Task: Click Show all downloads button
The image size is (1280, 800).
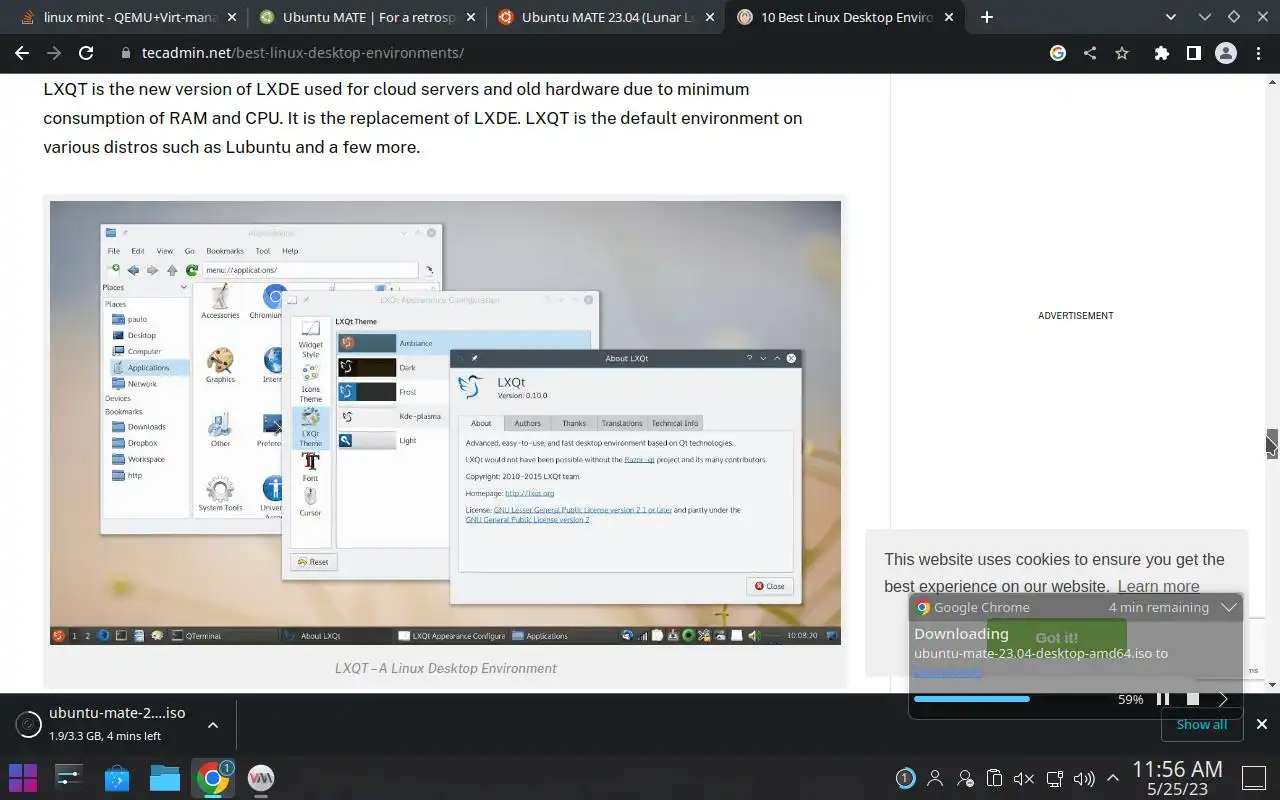Action: pos(1201,724)
